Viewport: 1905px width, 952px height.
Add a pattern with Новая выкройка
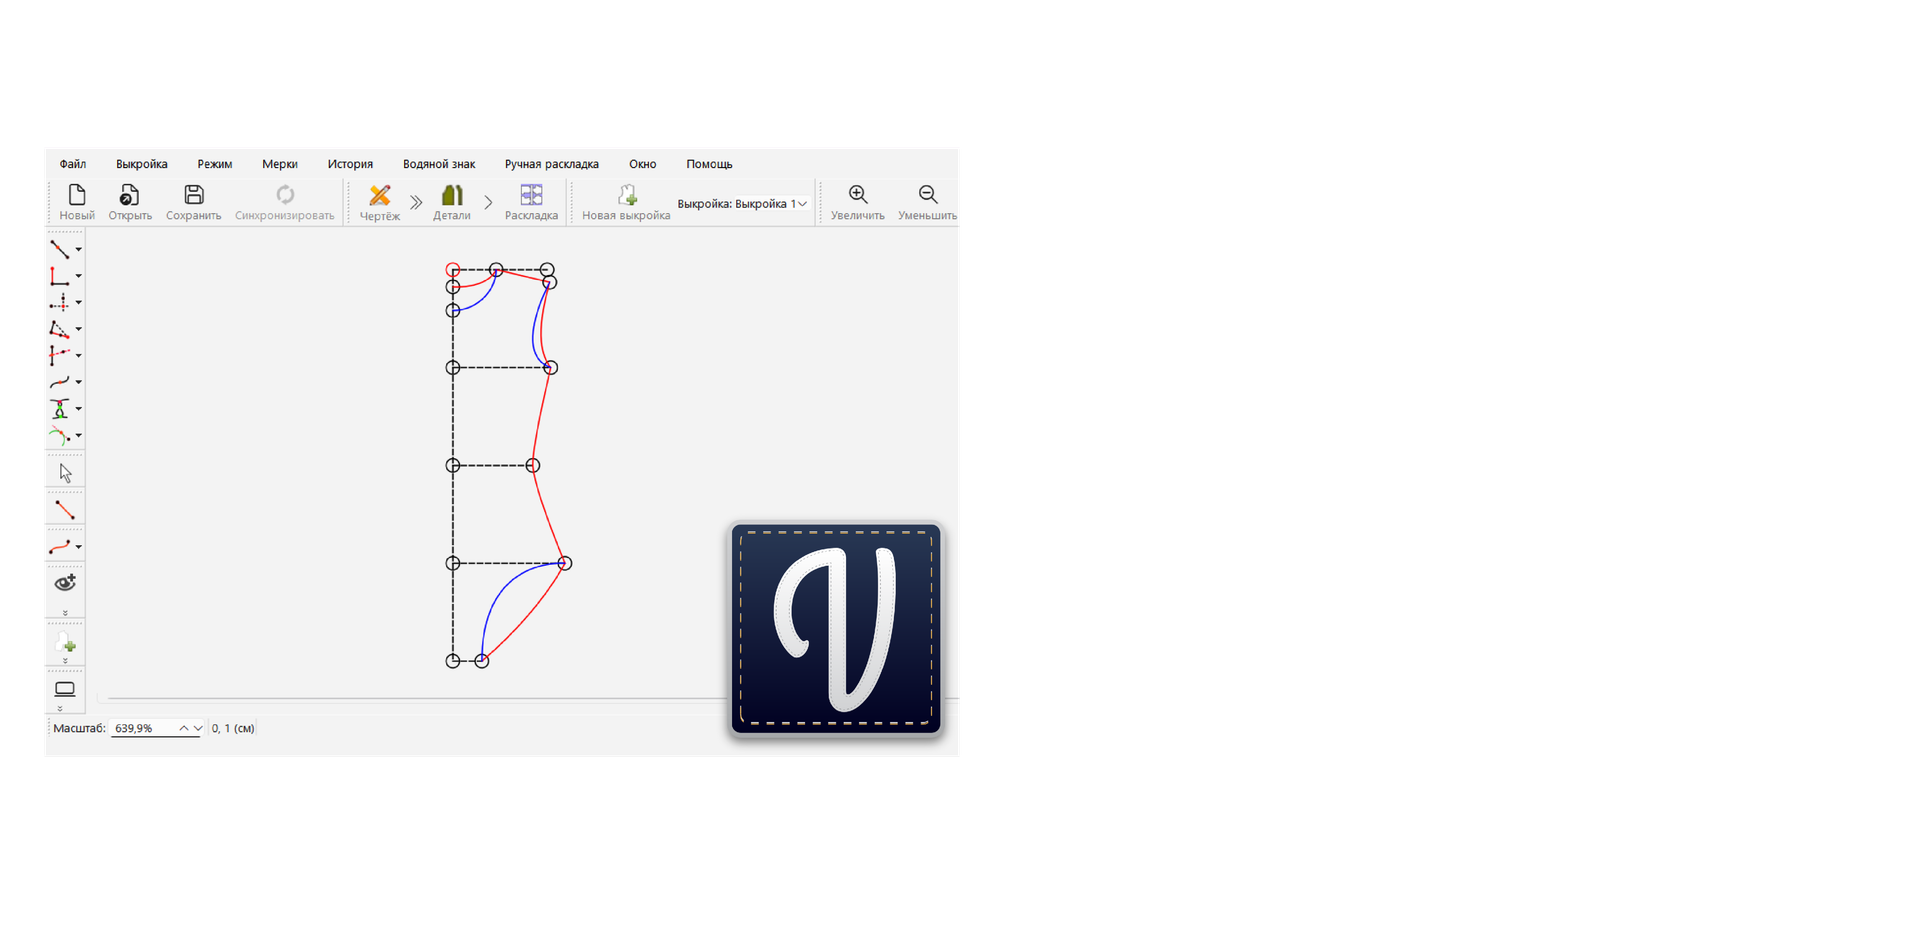point(626,202)
